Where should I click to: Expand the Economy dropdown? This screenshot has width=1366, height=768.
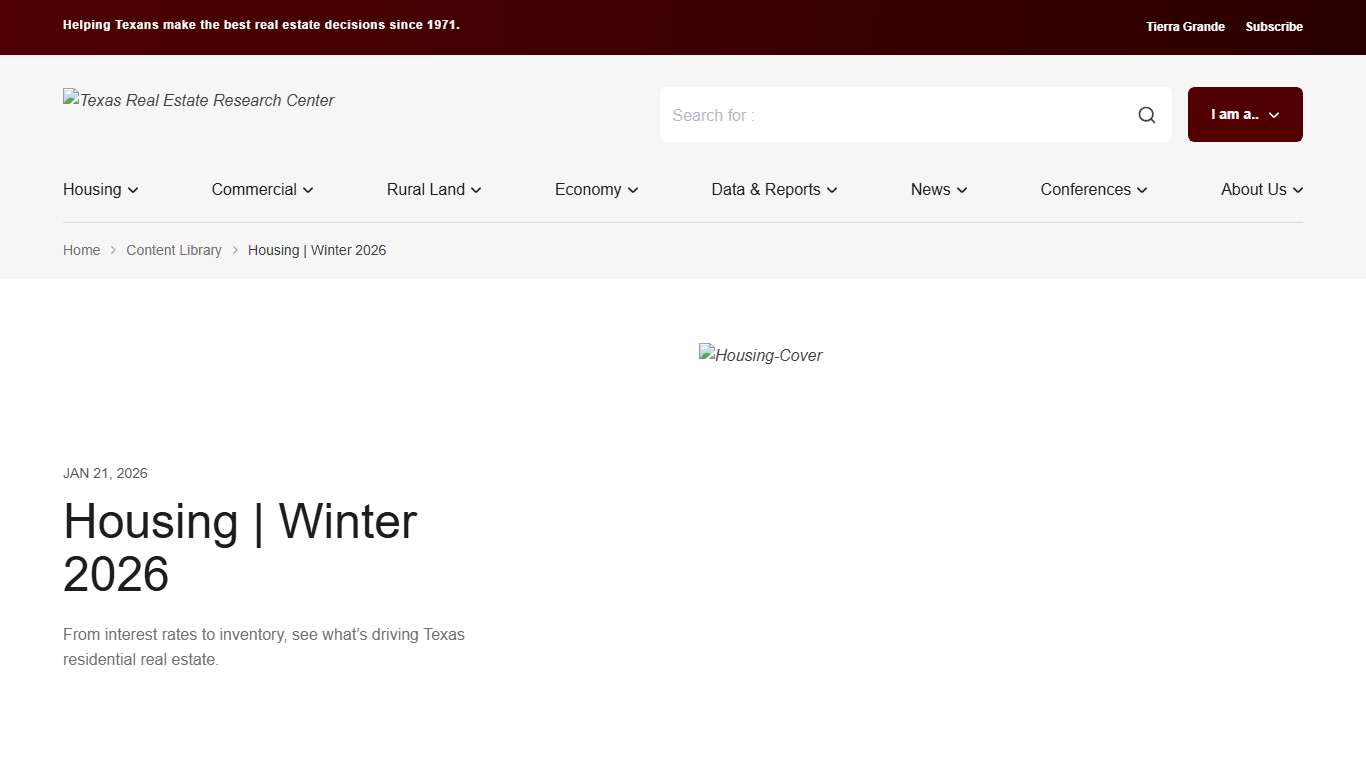tap(595, 189)
